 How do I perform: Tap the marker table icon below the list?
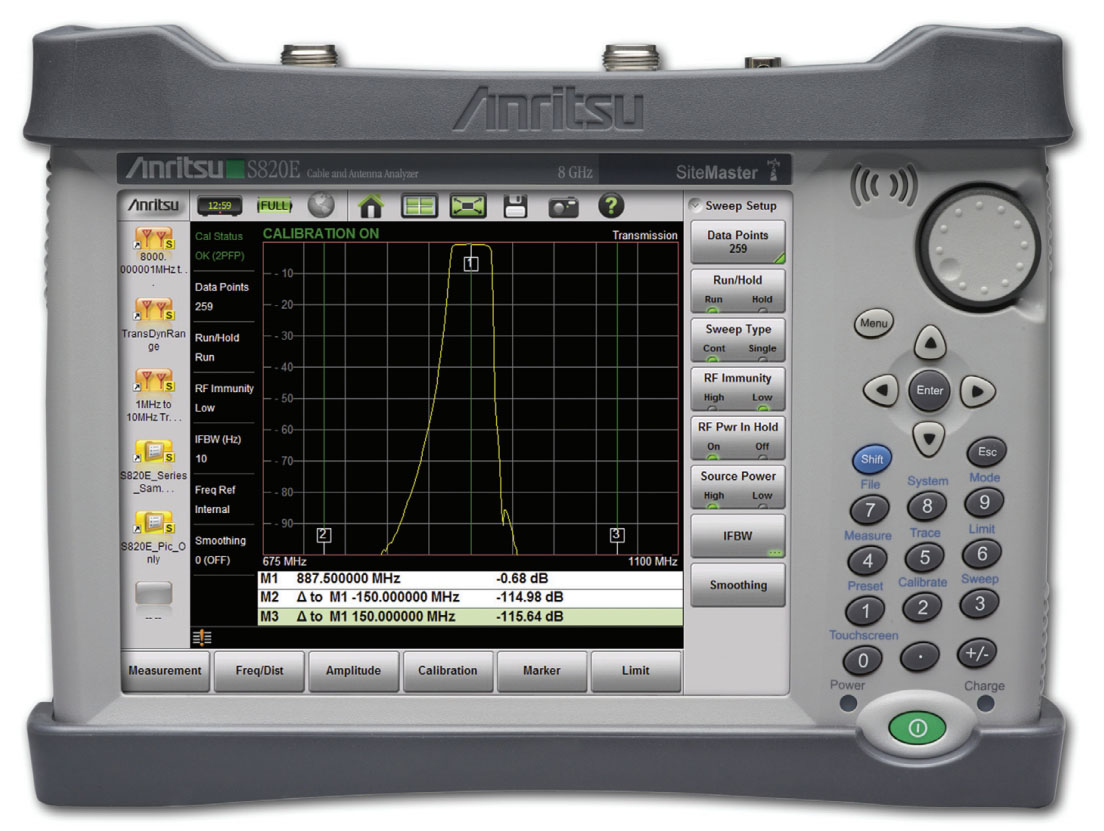202,638
